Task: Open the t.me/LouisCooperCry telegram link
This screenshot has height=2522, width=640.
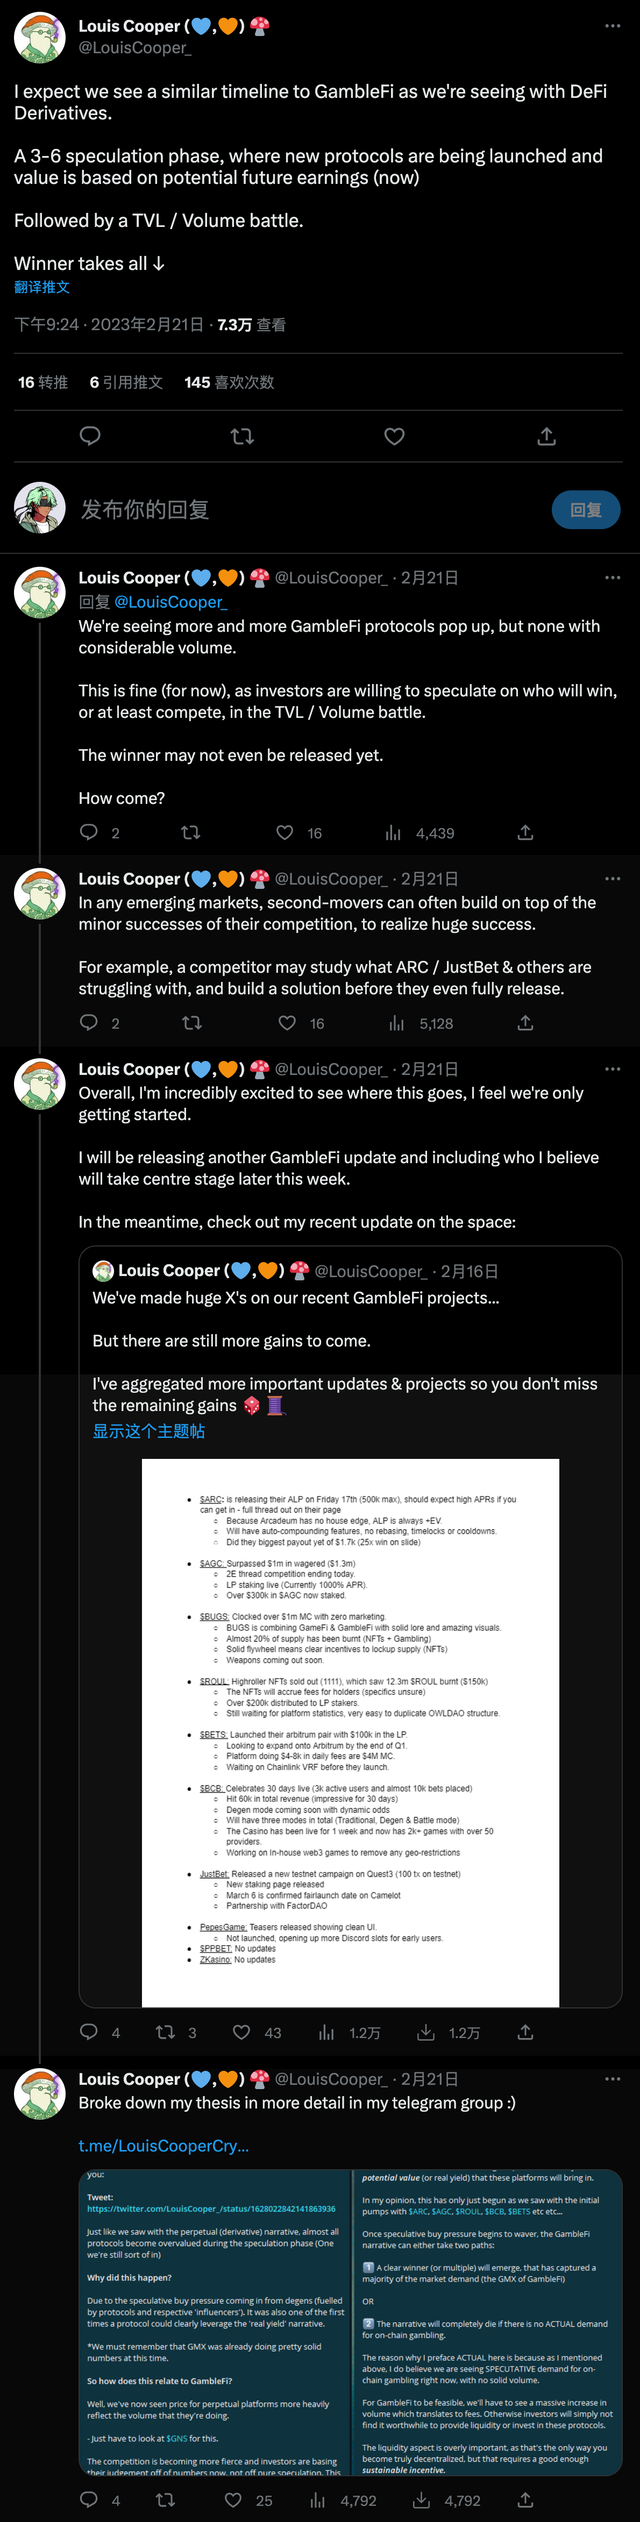Action: 164,2145
